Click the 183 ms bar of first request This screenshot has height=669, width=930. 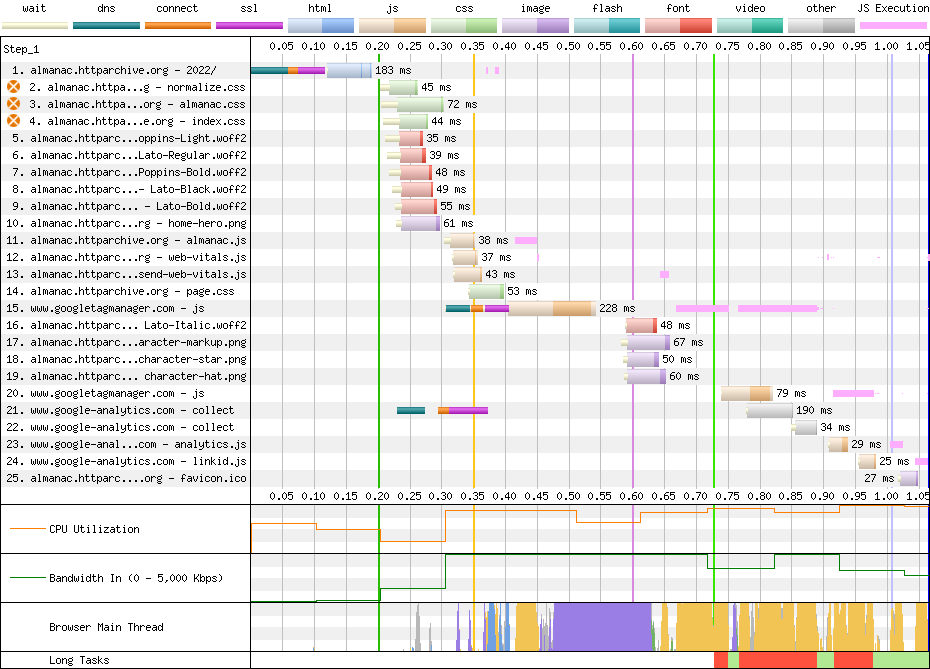click(349, 70)
